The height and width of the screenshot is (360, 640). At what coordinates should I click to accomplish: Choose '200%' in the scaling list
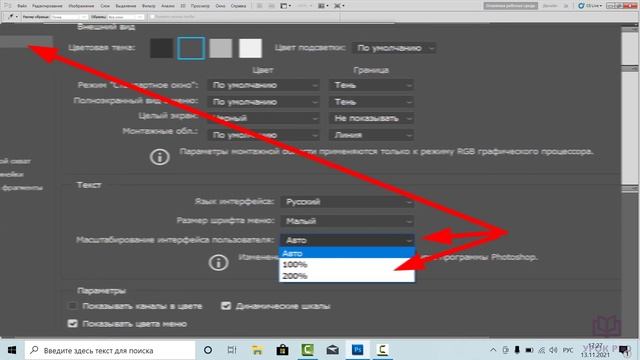pyautogui.click(x=347, y=276)
